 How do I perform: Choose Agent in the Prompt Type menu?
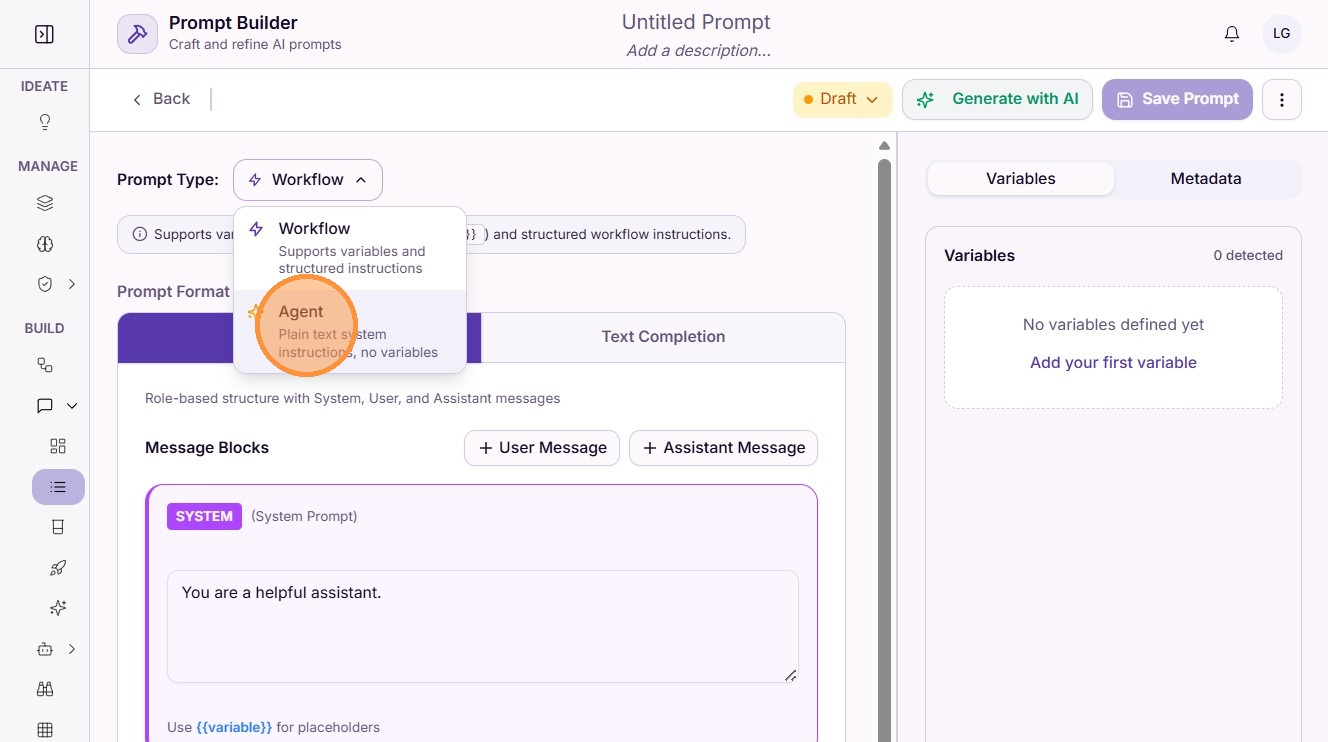pos(350,331)
